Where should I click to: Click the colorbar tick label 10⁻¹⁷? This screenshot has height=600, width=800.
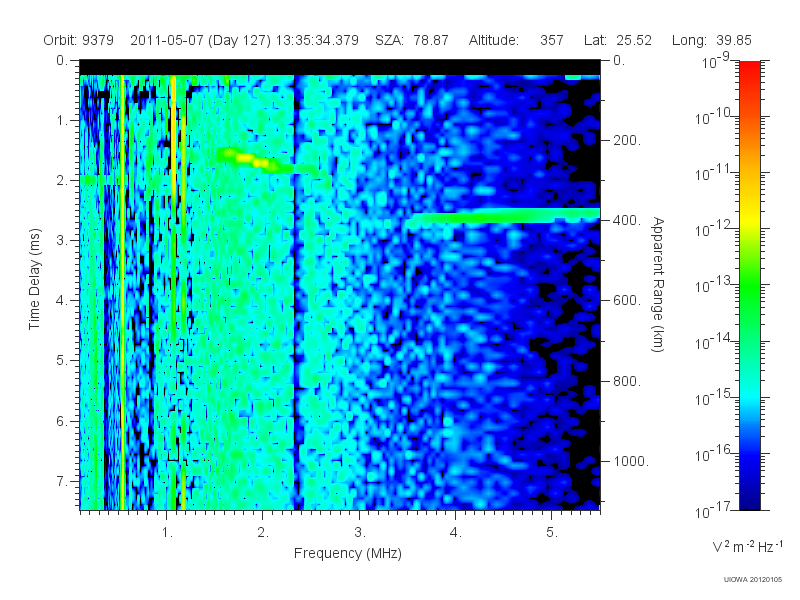tap(713, 510)
